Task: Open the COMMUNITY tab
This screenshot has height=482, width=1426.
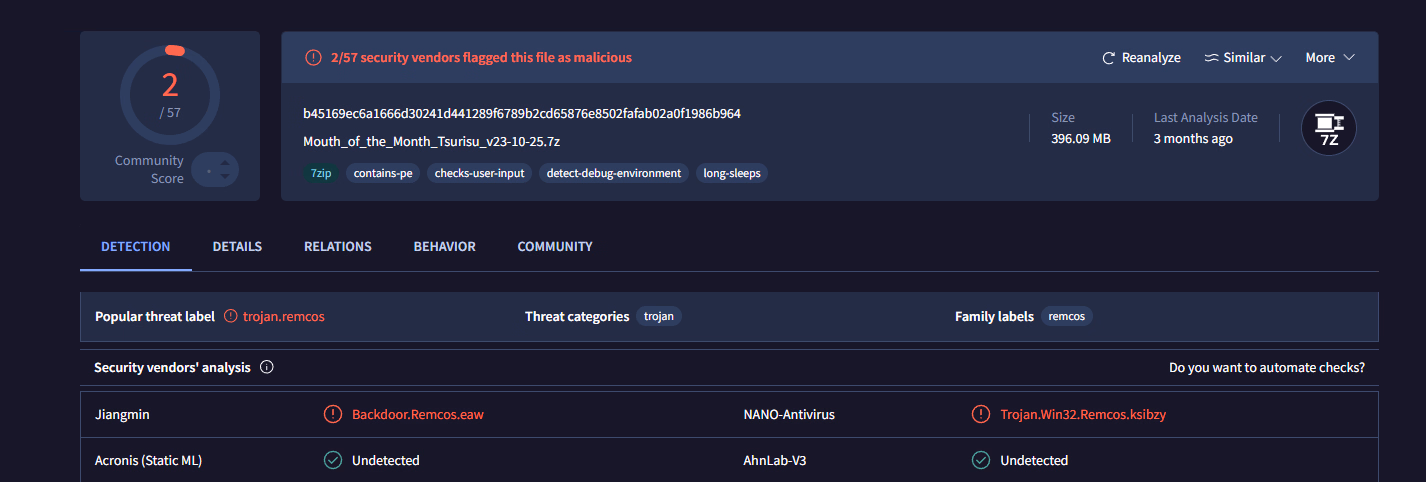Action: (x=555, y=246)
